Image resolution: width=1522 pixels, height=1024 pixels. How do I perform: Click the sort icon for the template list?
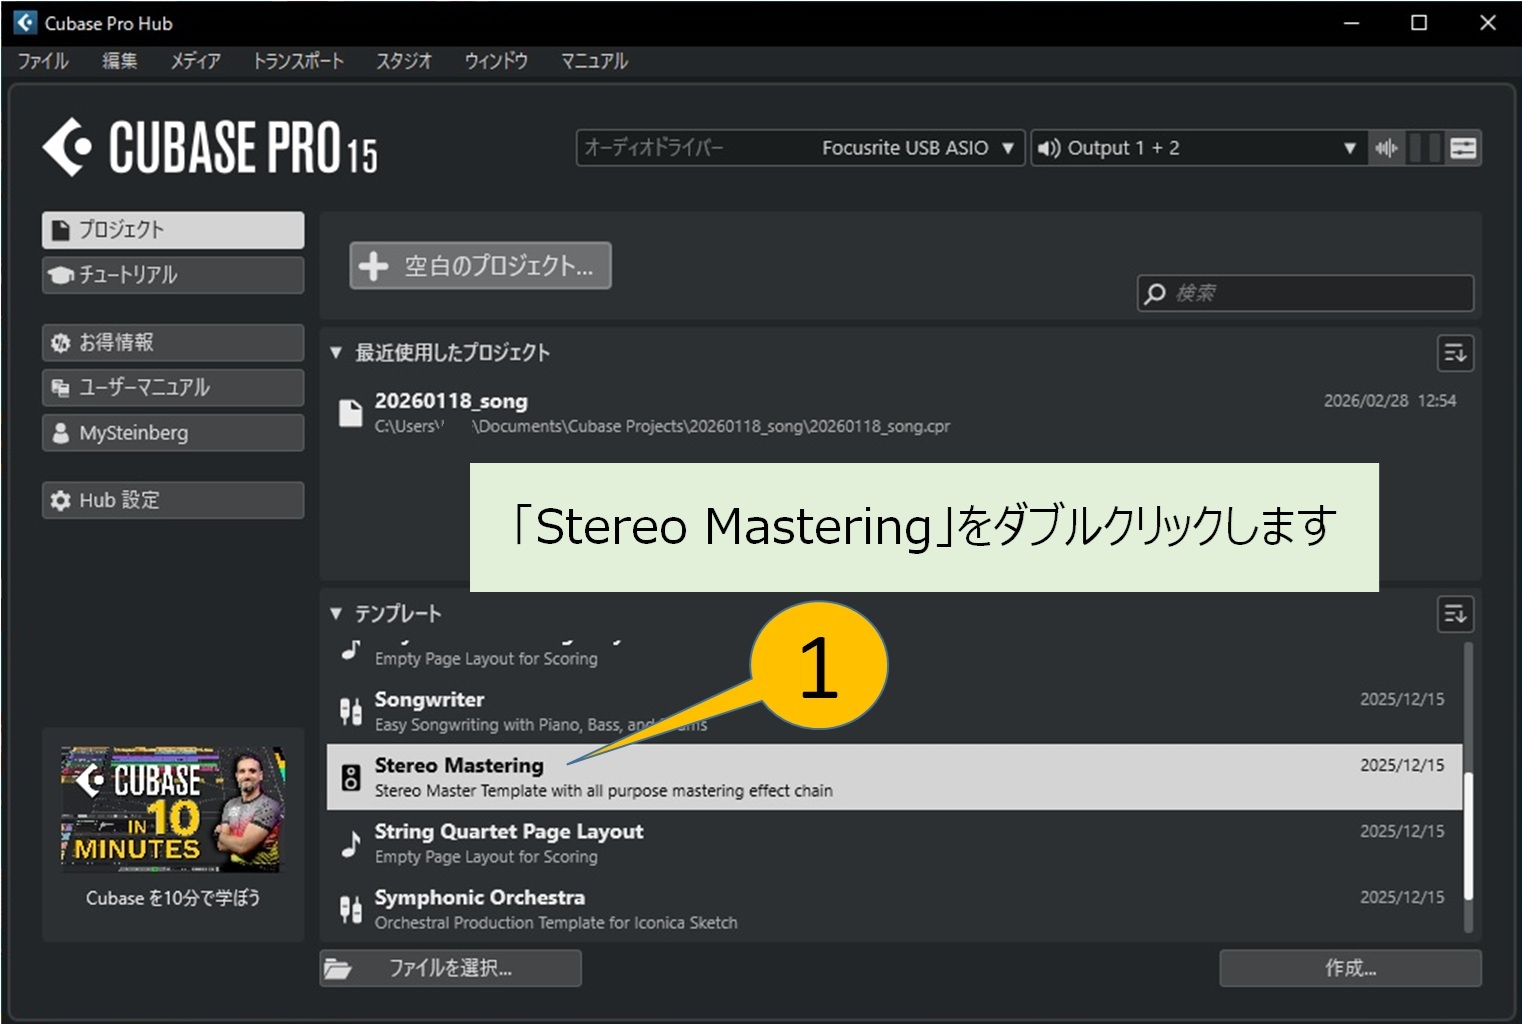pos(1456,614)
